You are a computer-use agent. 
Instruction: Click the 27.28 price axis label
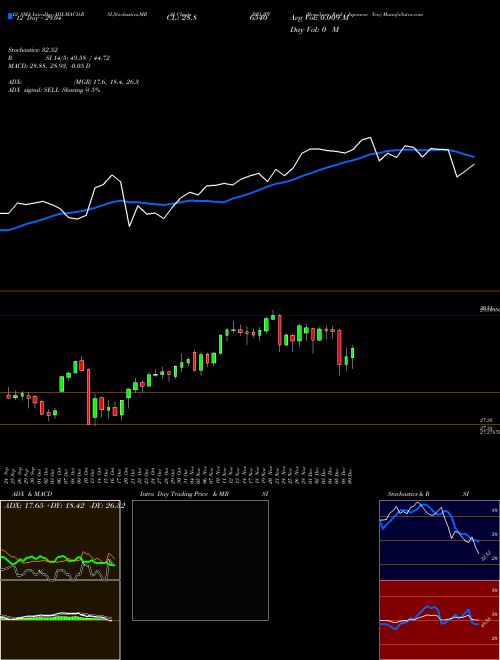[x=485, y=420]
